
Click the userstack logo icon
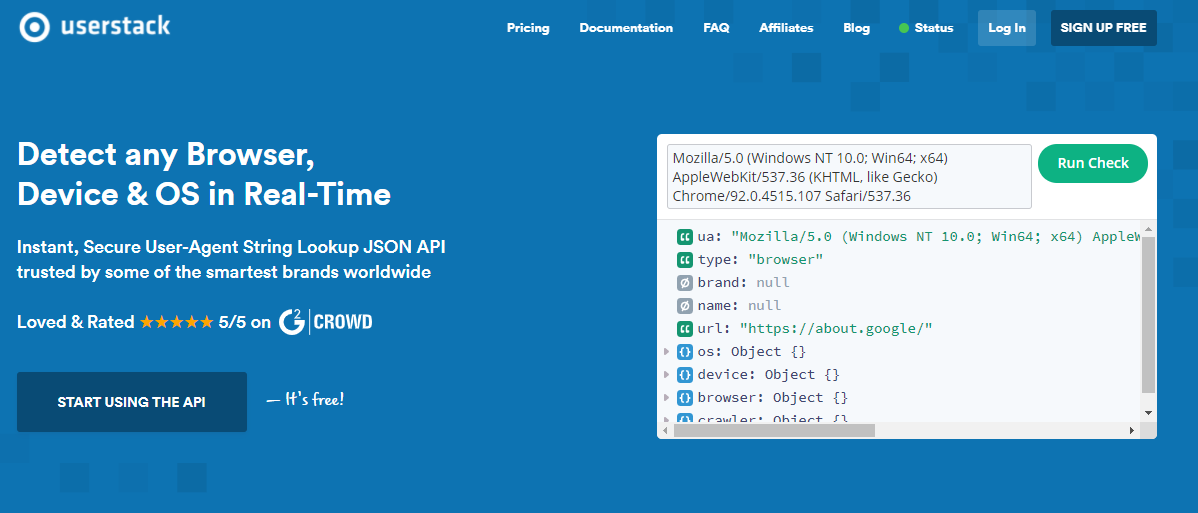point(33,28)
